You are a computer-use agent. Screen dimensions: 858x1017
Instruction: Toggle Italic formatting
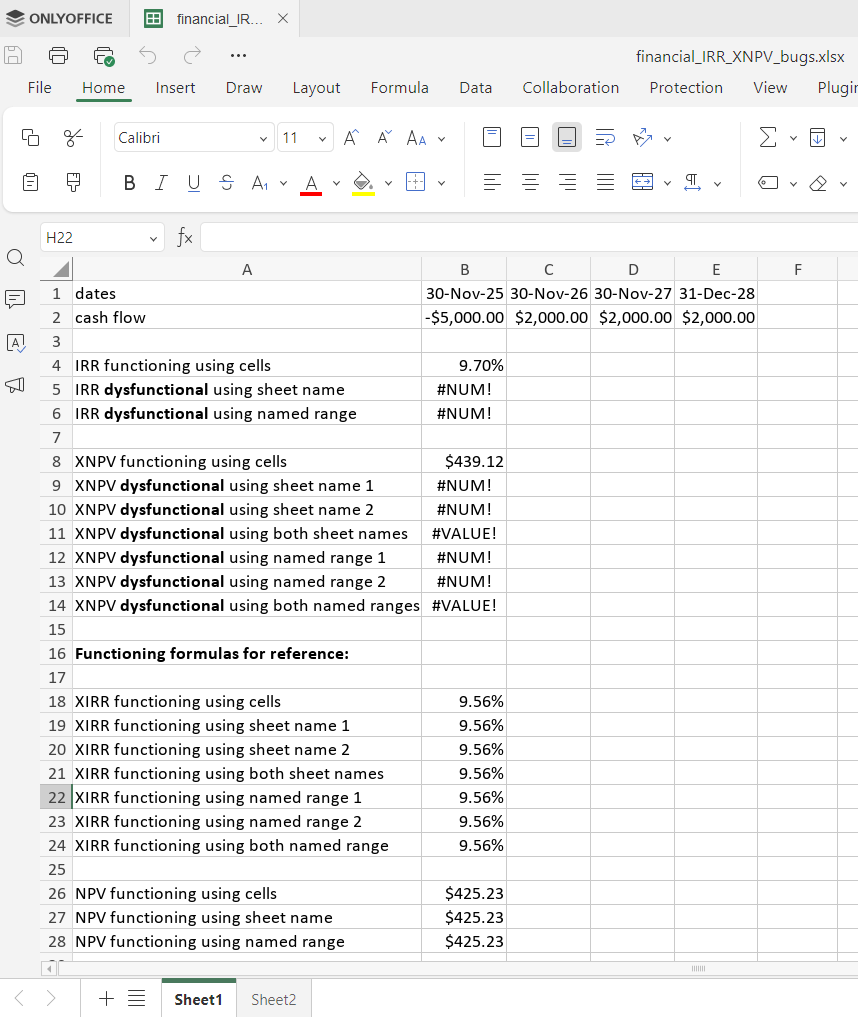(161, 183)
